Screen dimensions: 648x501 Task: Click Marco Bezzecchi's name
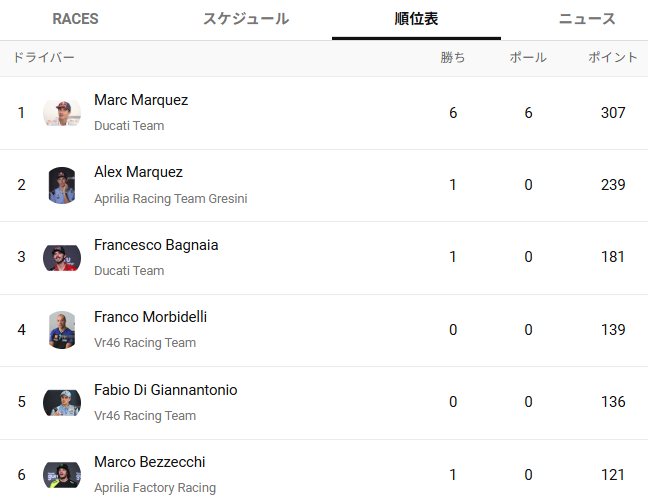[150, 462]
